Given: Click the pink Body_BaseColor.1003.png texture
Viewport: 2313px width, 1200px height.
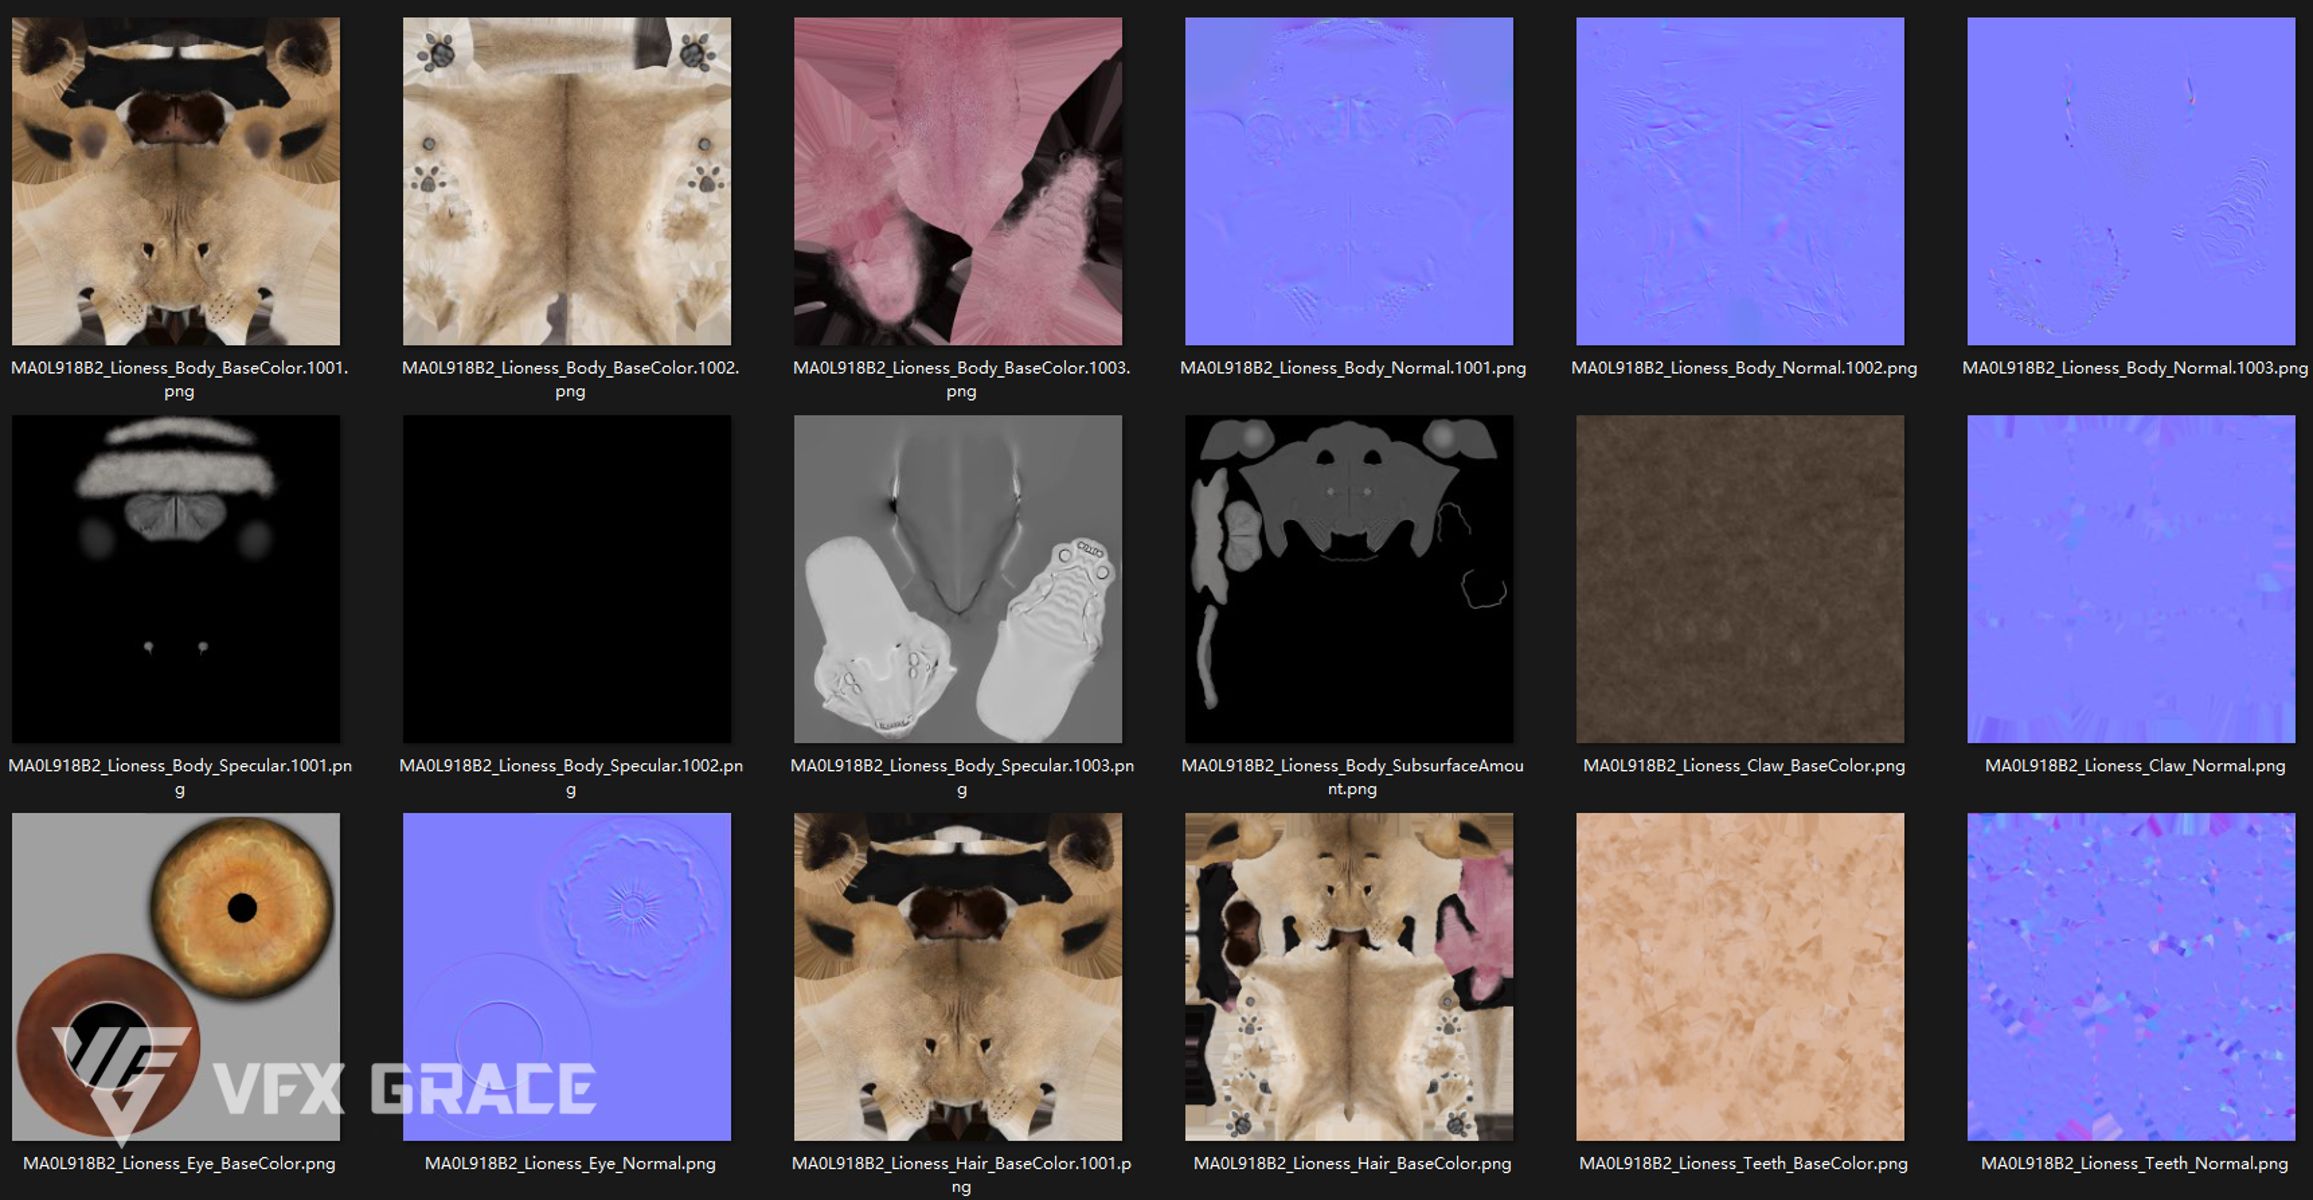Looking at the screenshot, I should [958, 181].
